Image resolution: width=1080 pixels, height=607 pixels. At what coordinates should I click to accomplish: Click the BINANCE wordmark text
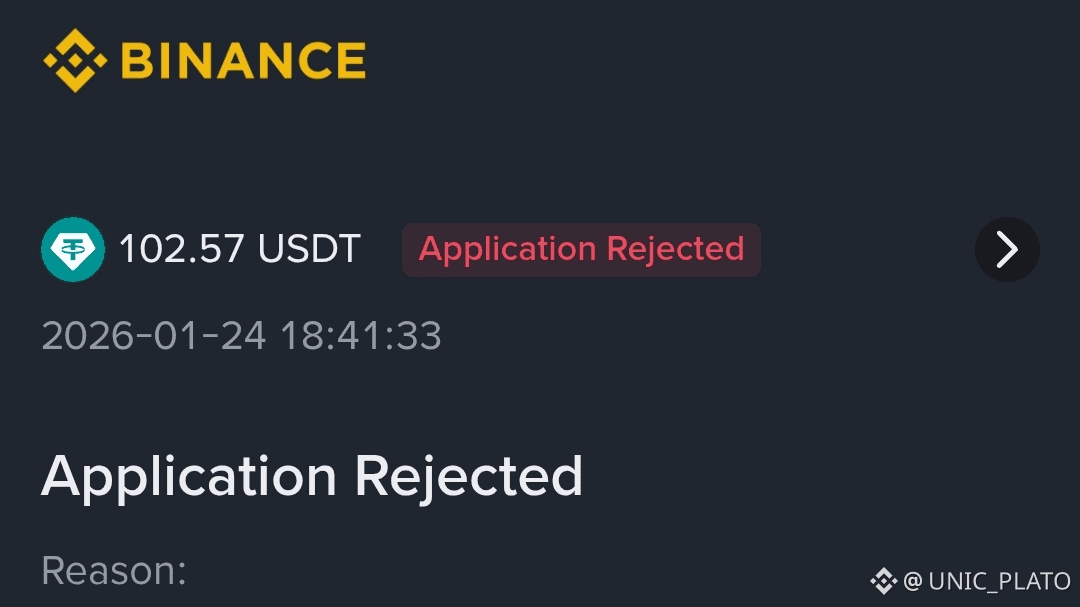pyautogui.click(x=242, y=59)
